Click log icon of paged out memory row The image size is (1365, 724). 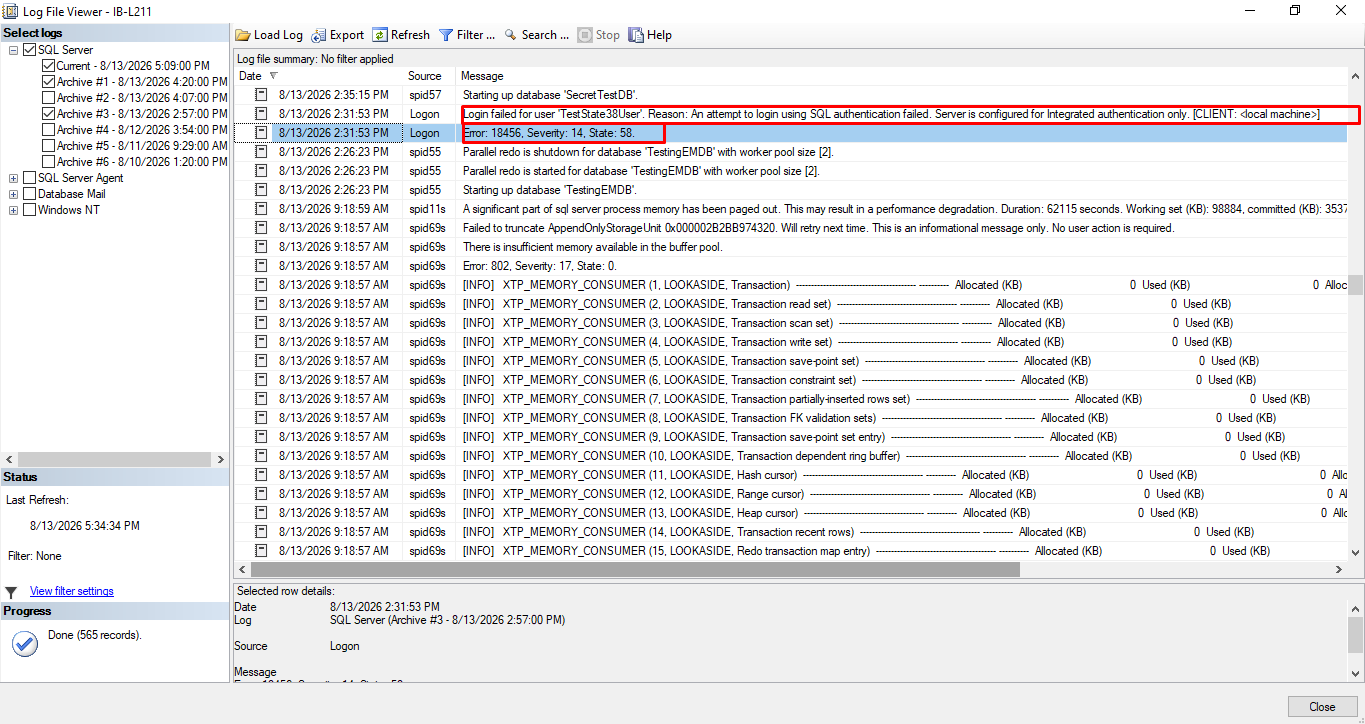[261, 209]
